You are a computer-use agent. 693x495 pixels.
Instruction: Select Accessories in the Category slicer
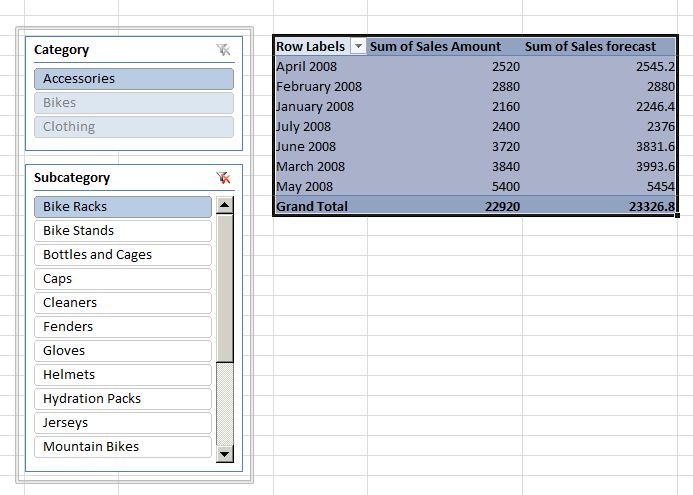134,79
